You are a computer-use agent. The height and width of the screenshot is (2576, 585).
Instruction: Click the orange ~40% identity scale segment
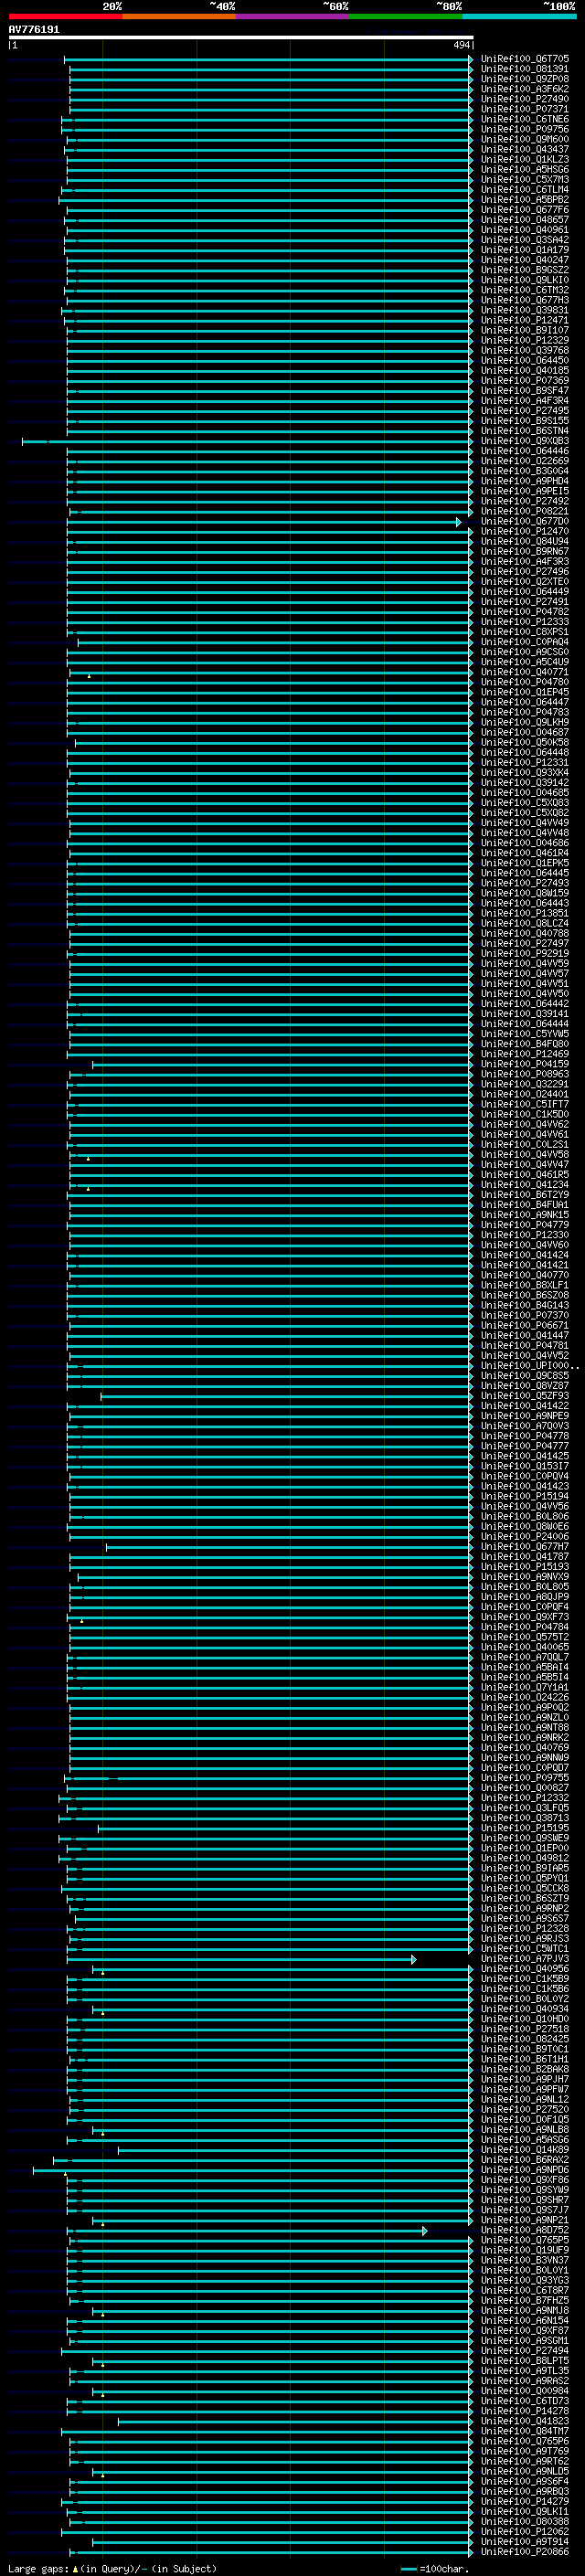point(179,16)
